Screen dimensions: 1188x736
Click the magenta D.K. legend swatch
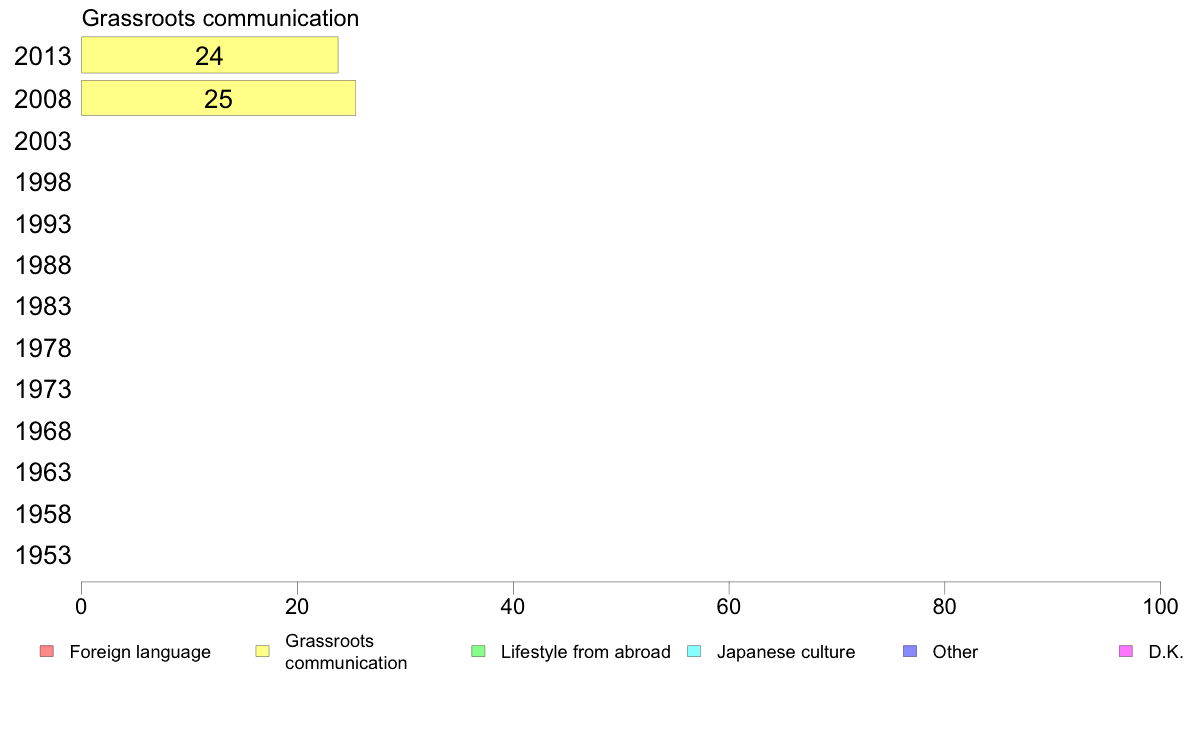(x=1126, y=651)
